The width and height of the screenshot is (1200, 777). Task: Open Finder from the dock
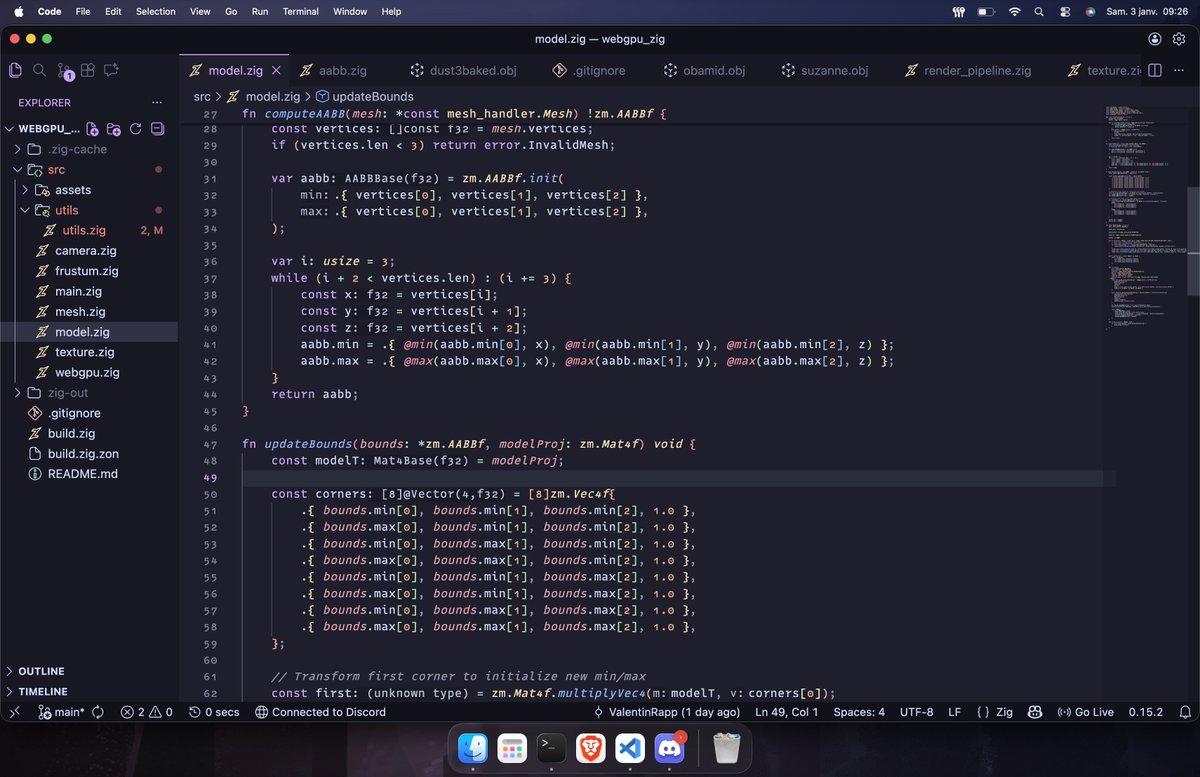point(472,747)
